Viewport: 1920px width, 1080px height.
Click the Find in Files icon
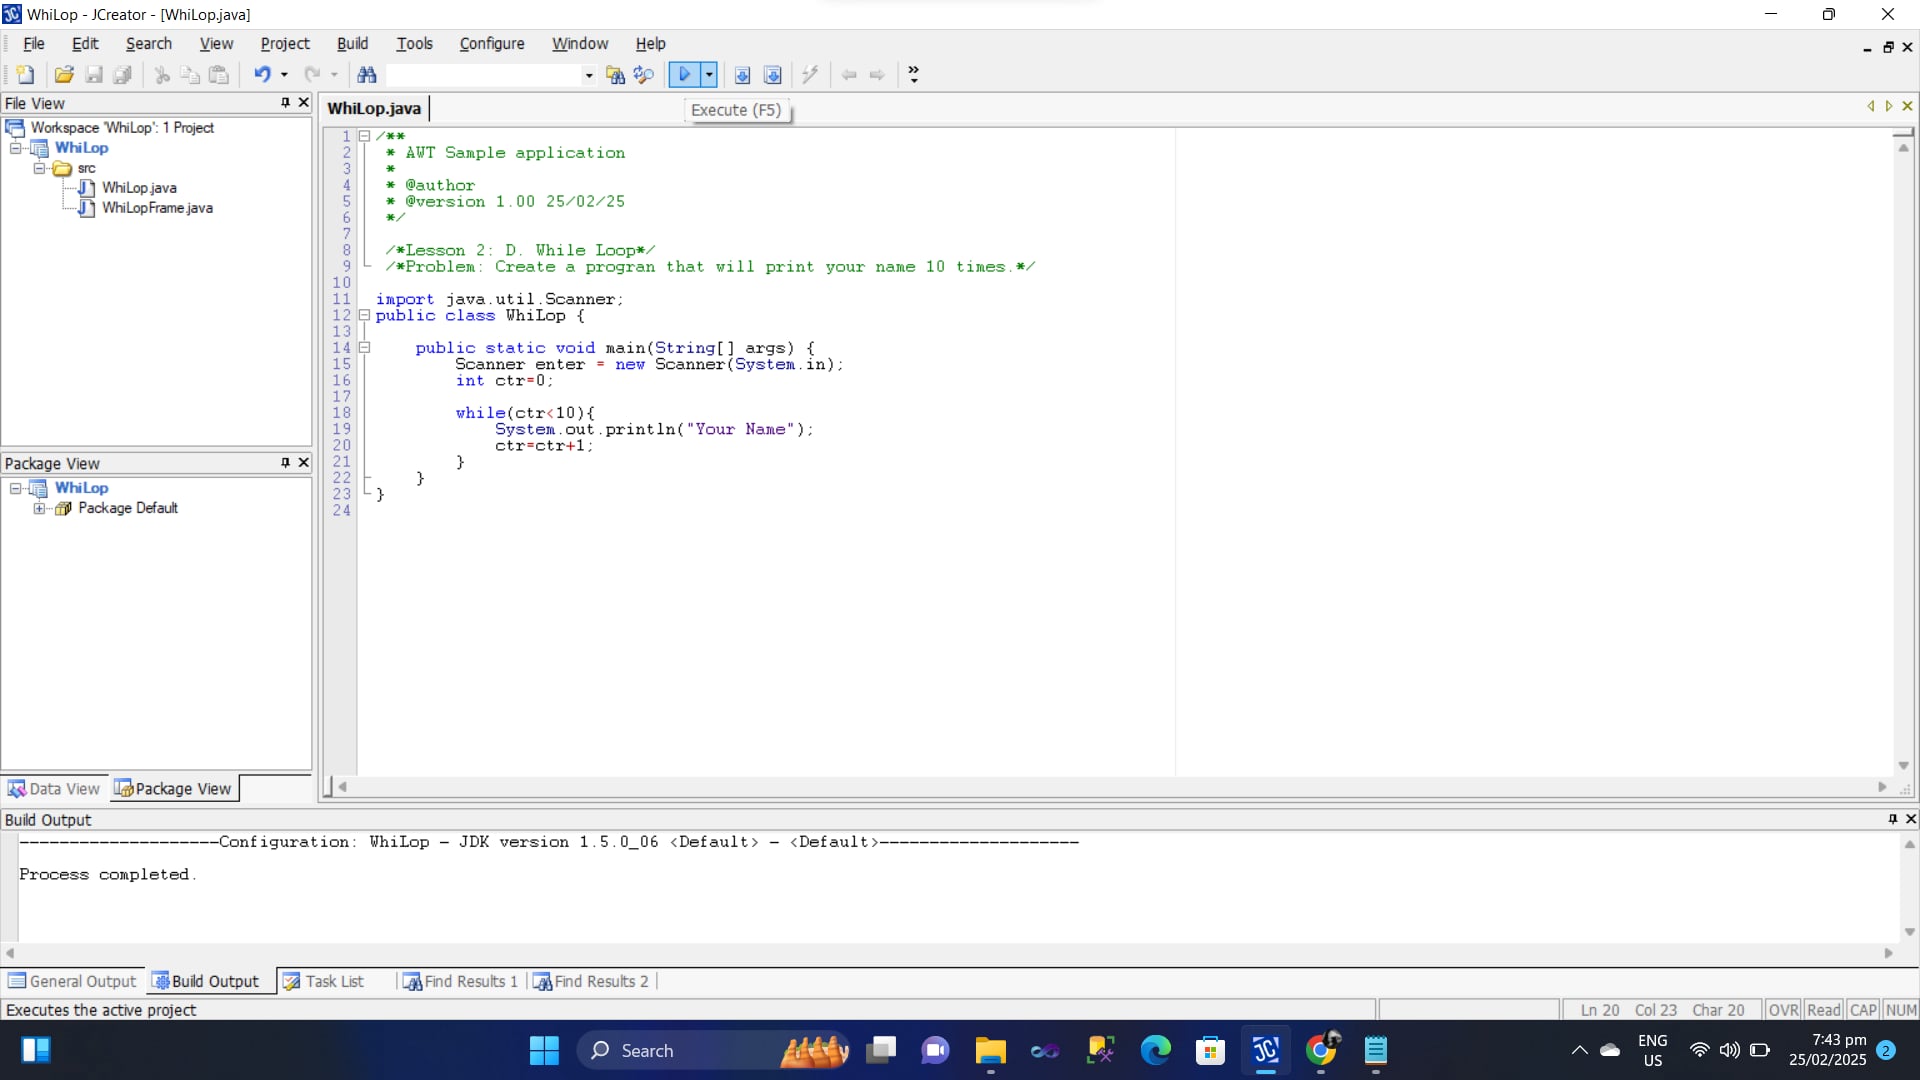pyautogui.click(x=615, y=75)
